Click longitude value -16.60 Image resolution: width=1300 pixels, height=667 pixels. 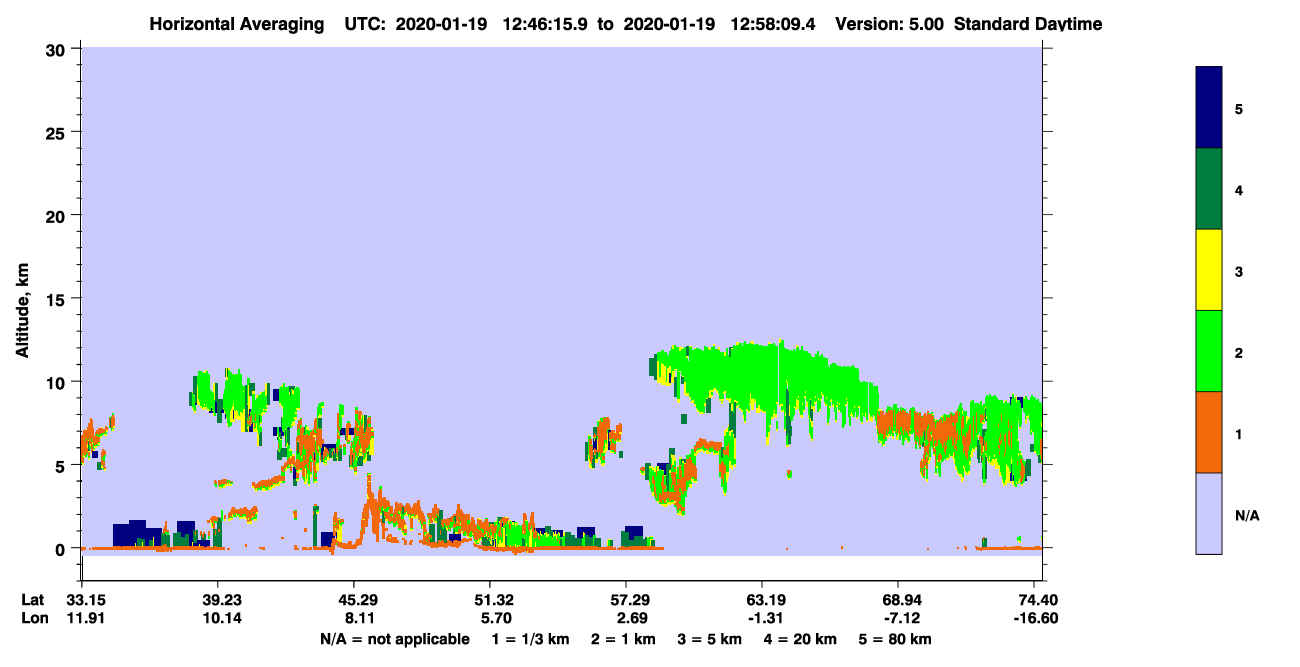[x=1037, y=618]
